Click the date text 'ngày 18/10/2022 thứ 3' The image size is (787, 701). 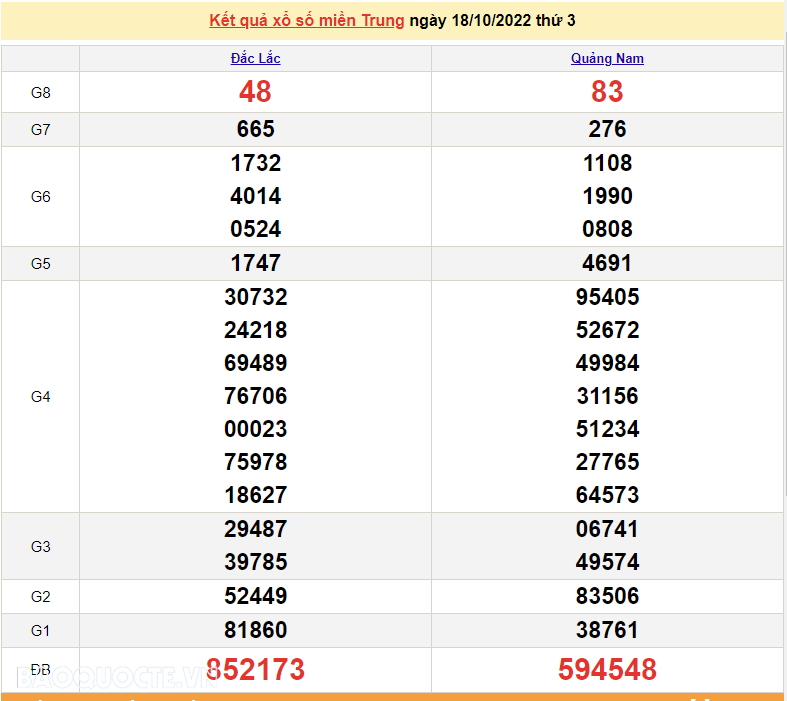tap(492, 20)
